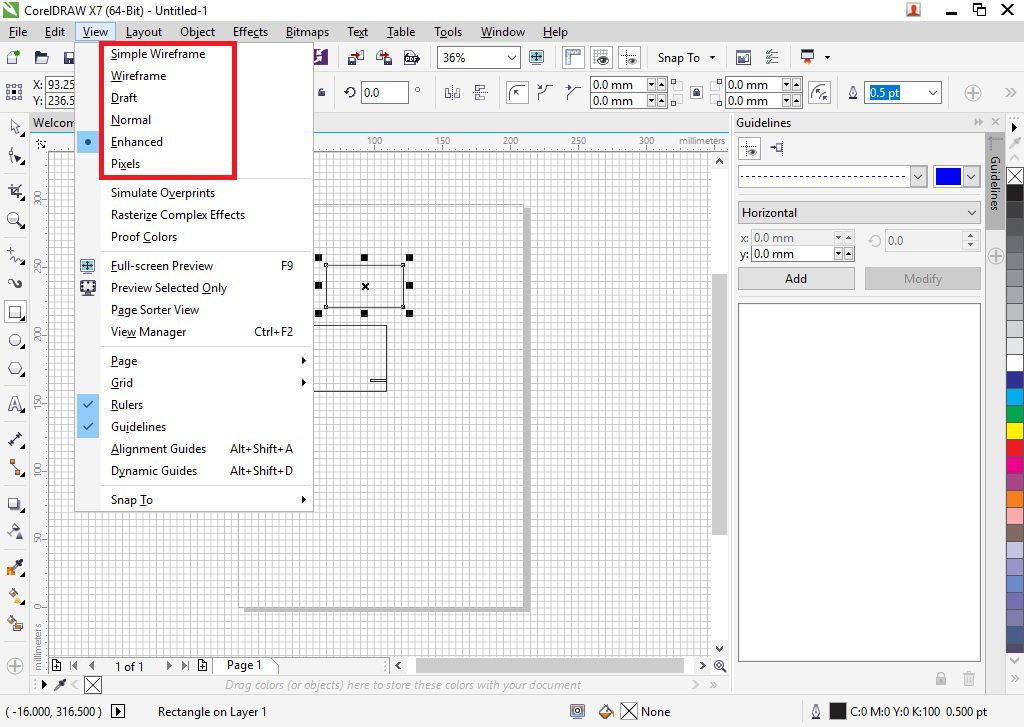This screenshot has width=1024, height=727.
Task: Select the Drop Shadow tool
Action: 15,504
